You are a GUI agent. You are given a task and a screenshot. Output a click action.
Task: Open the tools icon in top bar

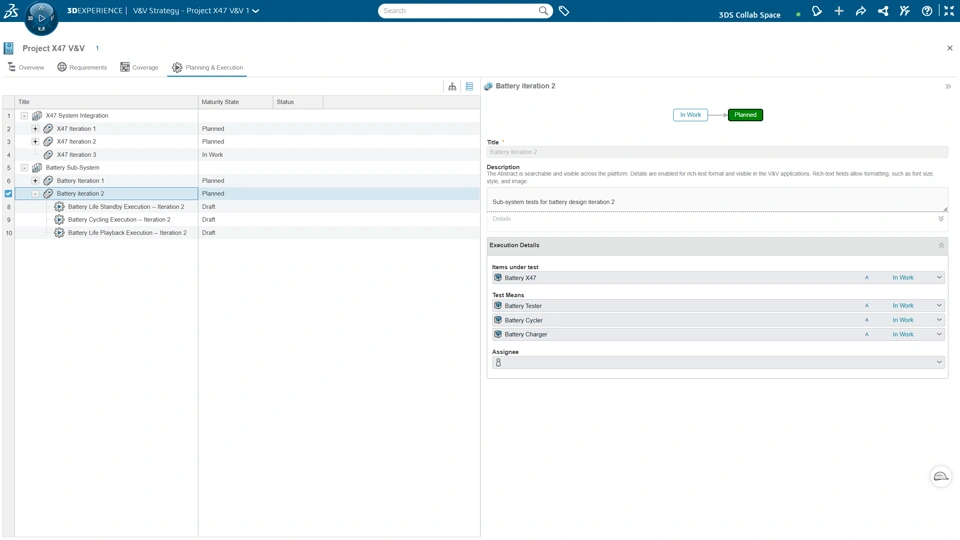click(905, 11)
